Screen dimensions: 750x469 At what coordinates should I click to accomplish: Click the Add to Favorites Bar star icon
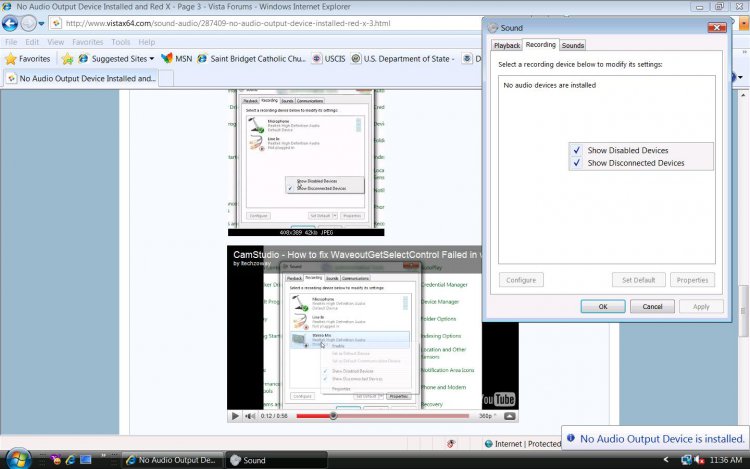67,59
